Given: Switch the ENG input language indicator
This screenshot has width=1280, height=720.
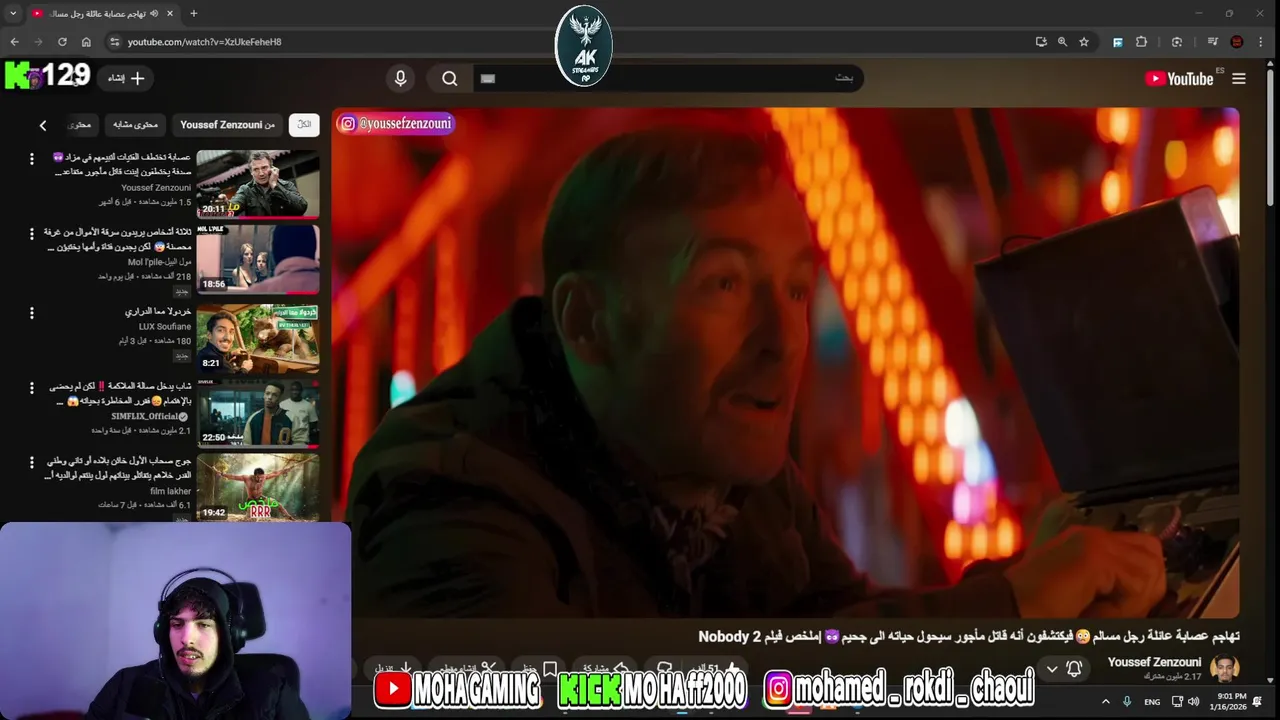Looking at the screenshot, I should [x=1152, y=702].
